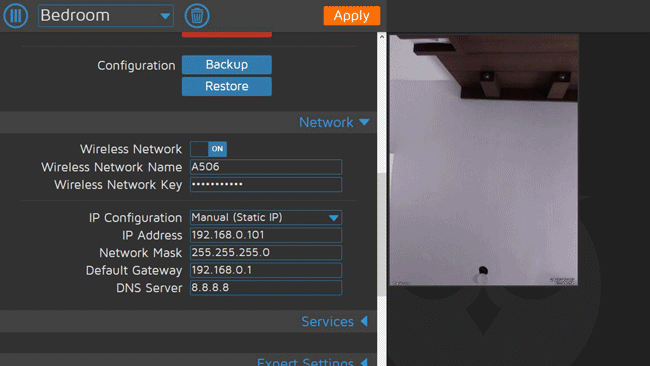Click the scroll-up arrow of settings scrollbar
This screenshot has height=366, width=650.
(x=382, y=37)
